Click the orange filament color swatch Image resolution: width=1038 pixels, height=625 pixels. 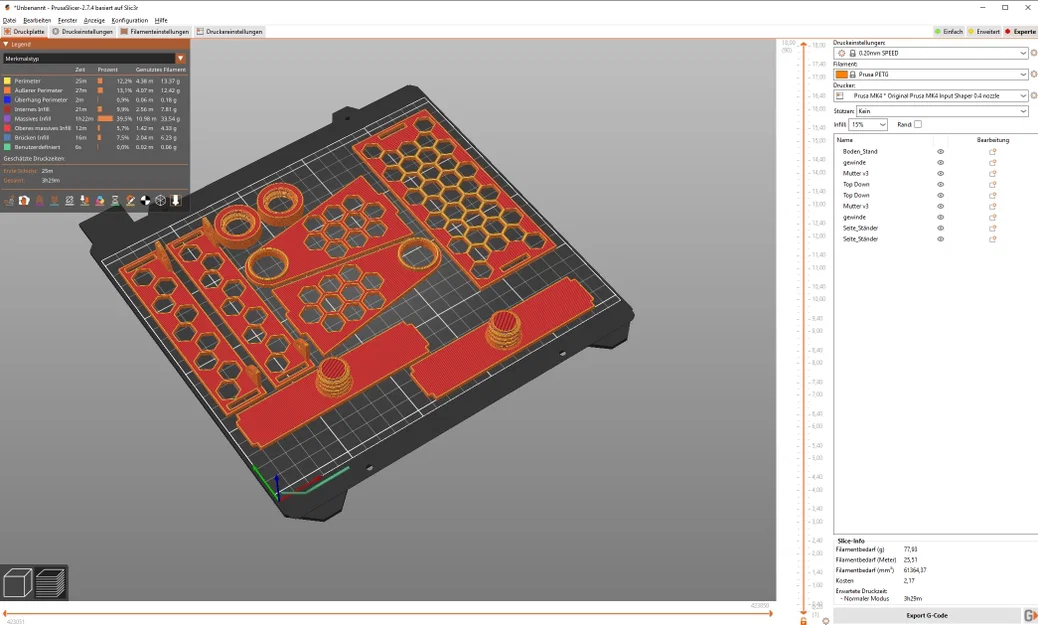[841, 74]
